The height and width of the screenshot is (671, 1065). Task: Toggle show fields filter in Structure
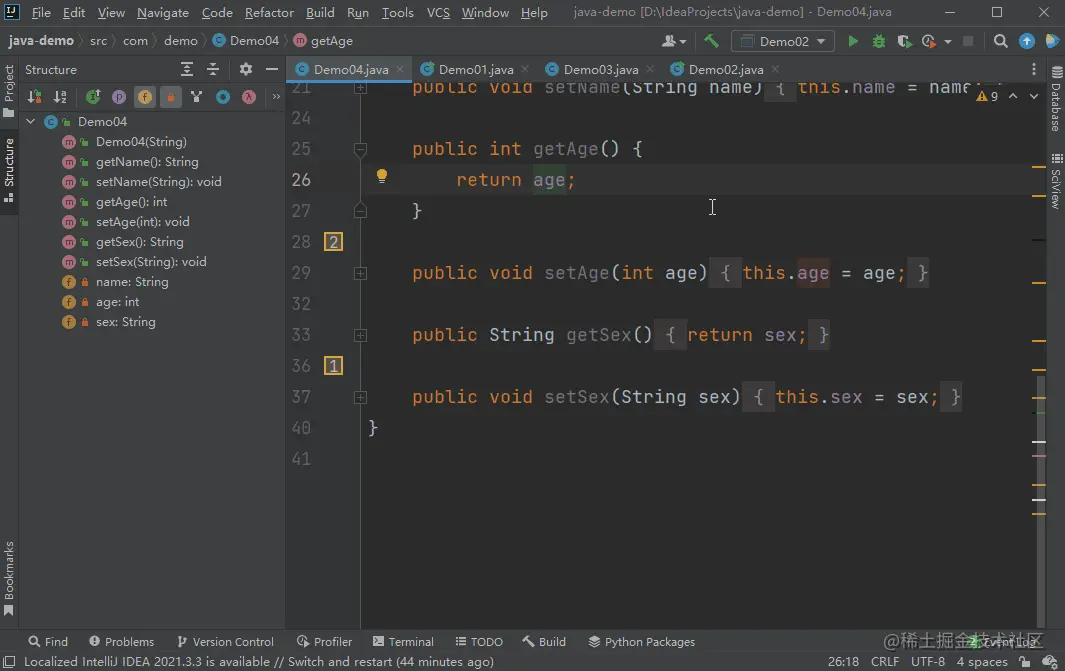145,97
